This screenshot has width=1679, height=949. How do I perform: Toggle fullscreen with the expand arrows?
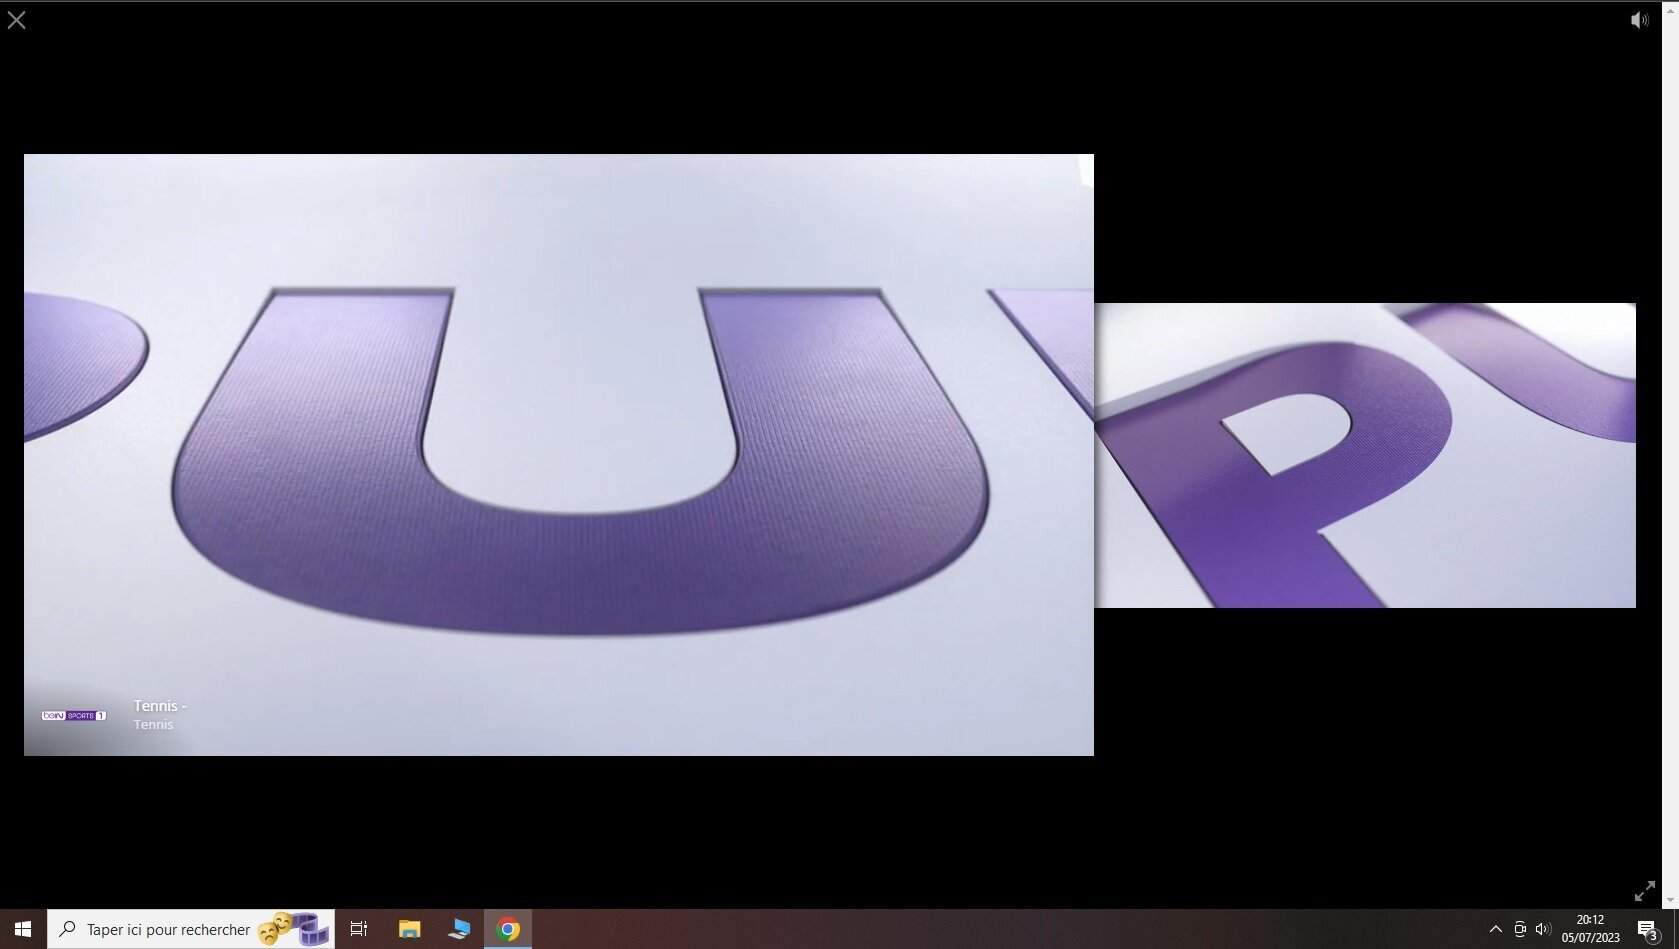1644,890
